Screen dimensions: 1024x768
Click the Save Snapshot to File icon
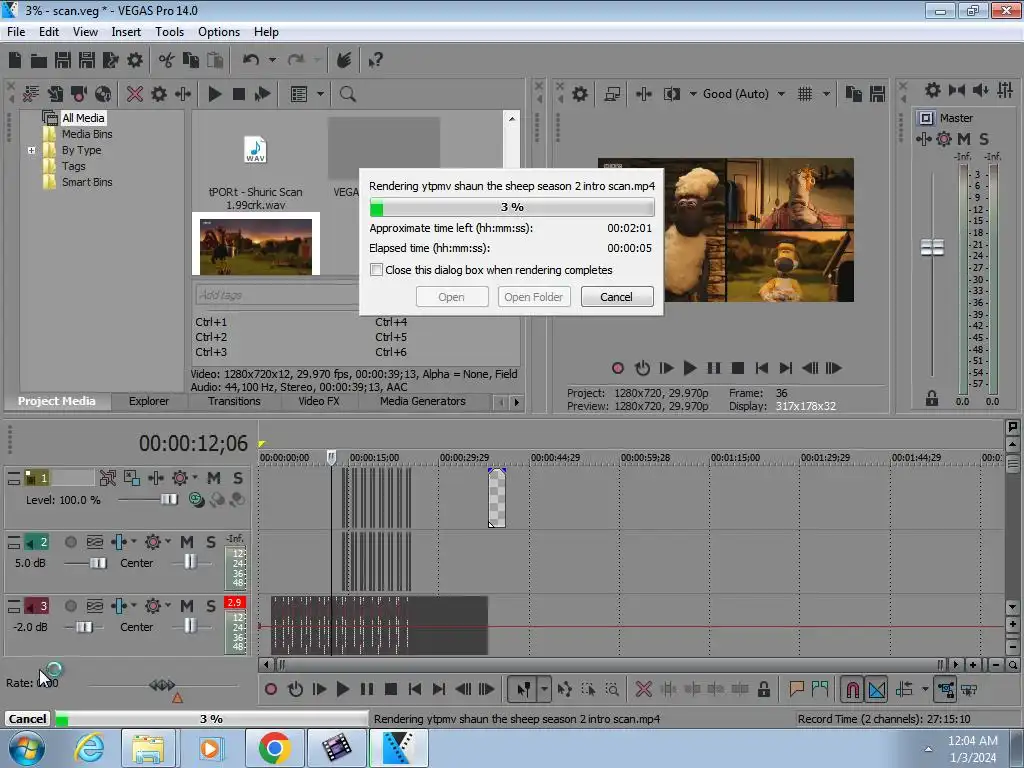[x=878, y=94]
